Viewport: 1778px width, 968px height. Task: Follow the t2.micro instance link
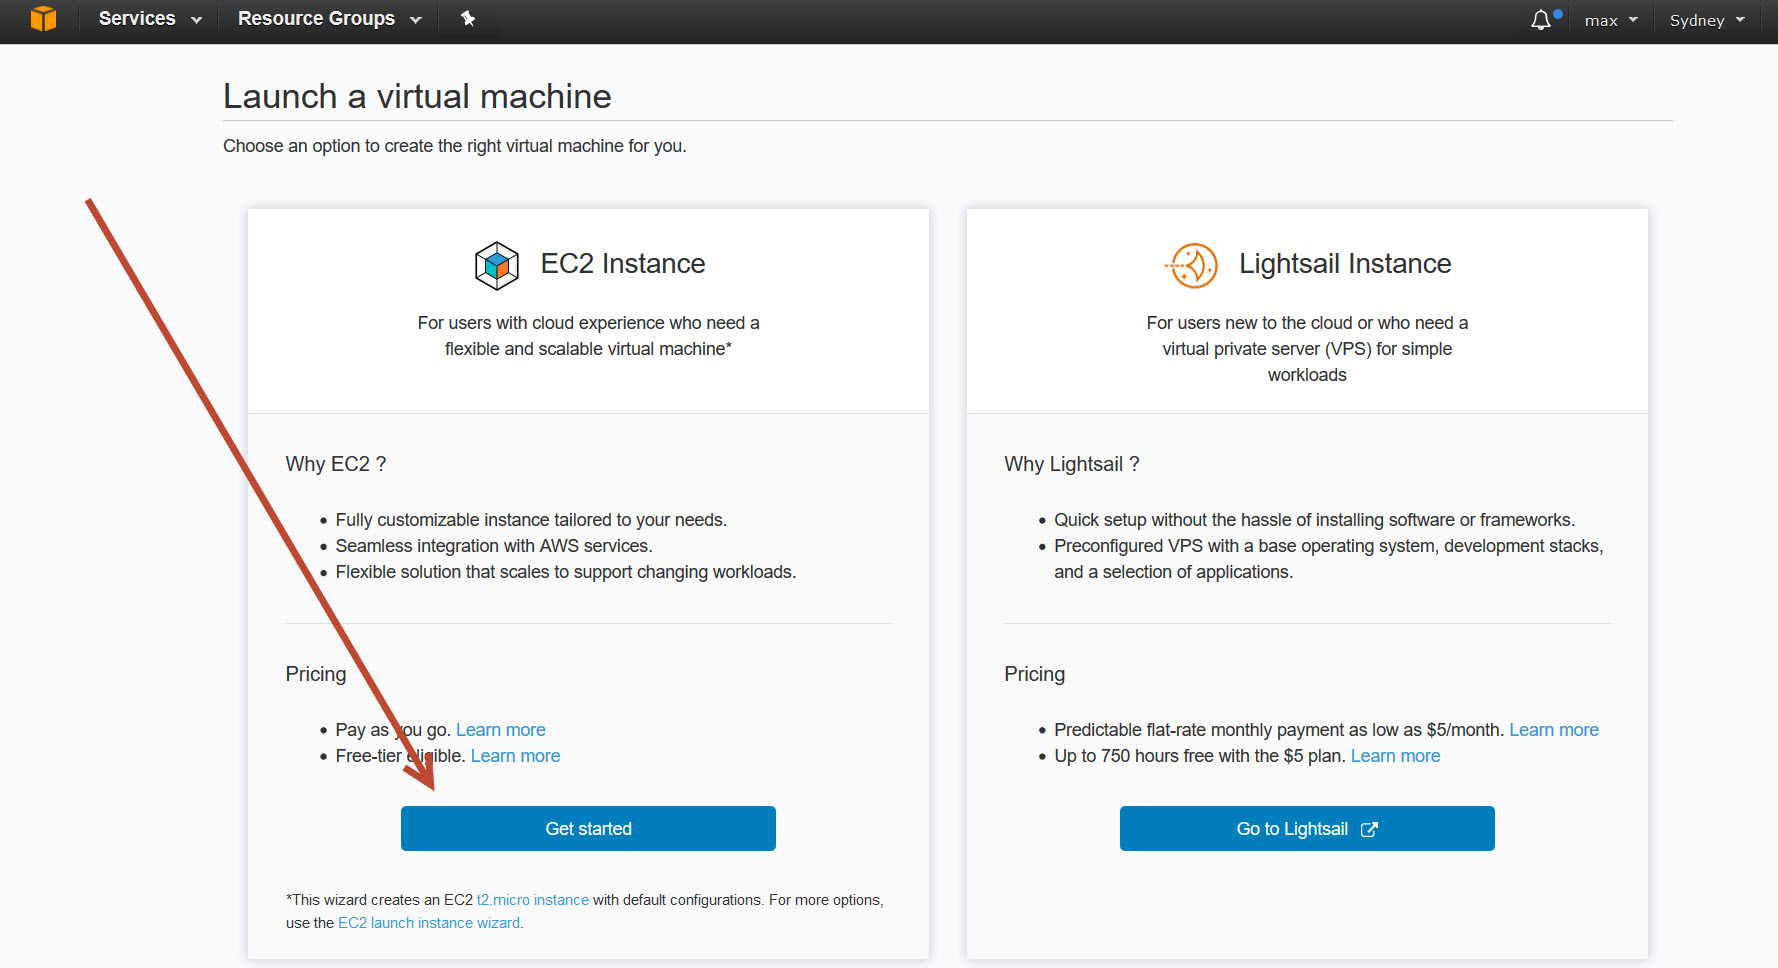click(x=532, y=900)
